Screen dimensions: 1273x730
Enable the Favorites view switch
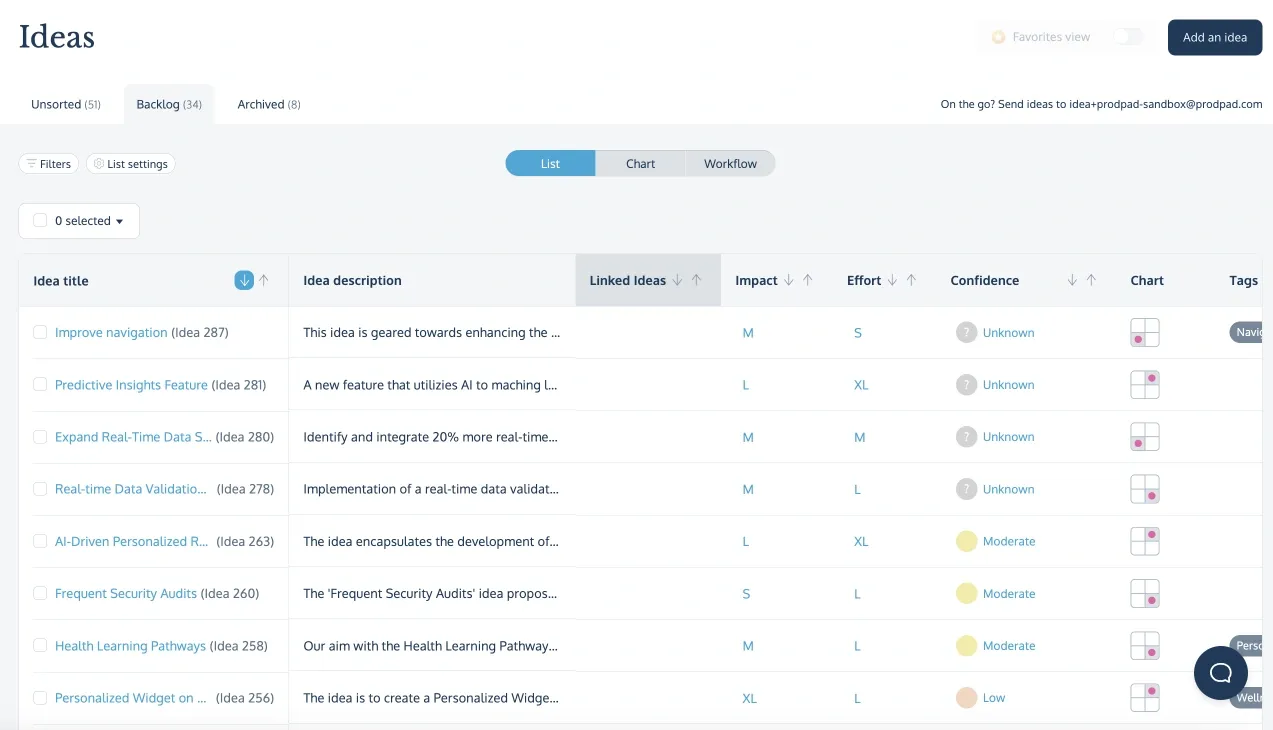click(x=1129, y=35)
